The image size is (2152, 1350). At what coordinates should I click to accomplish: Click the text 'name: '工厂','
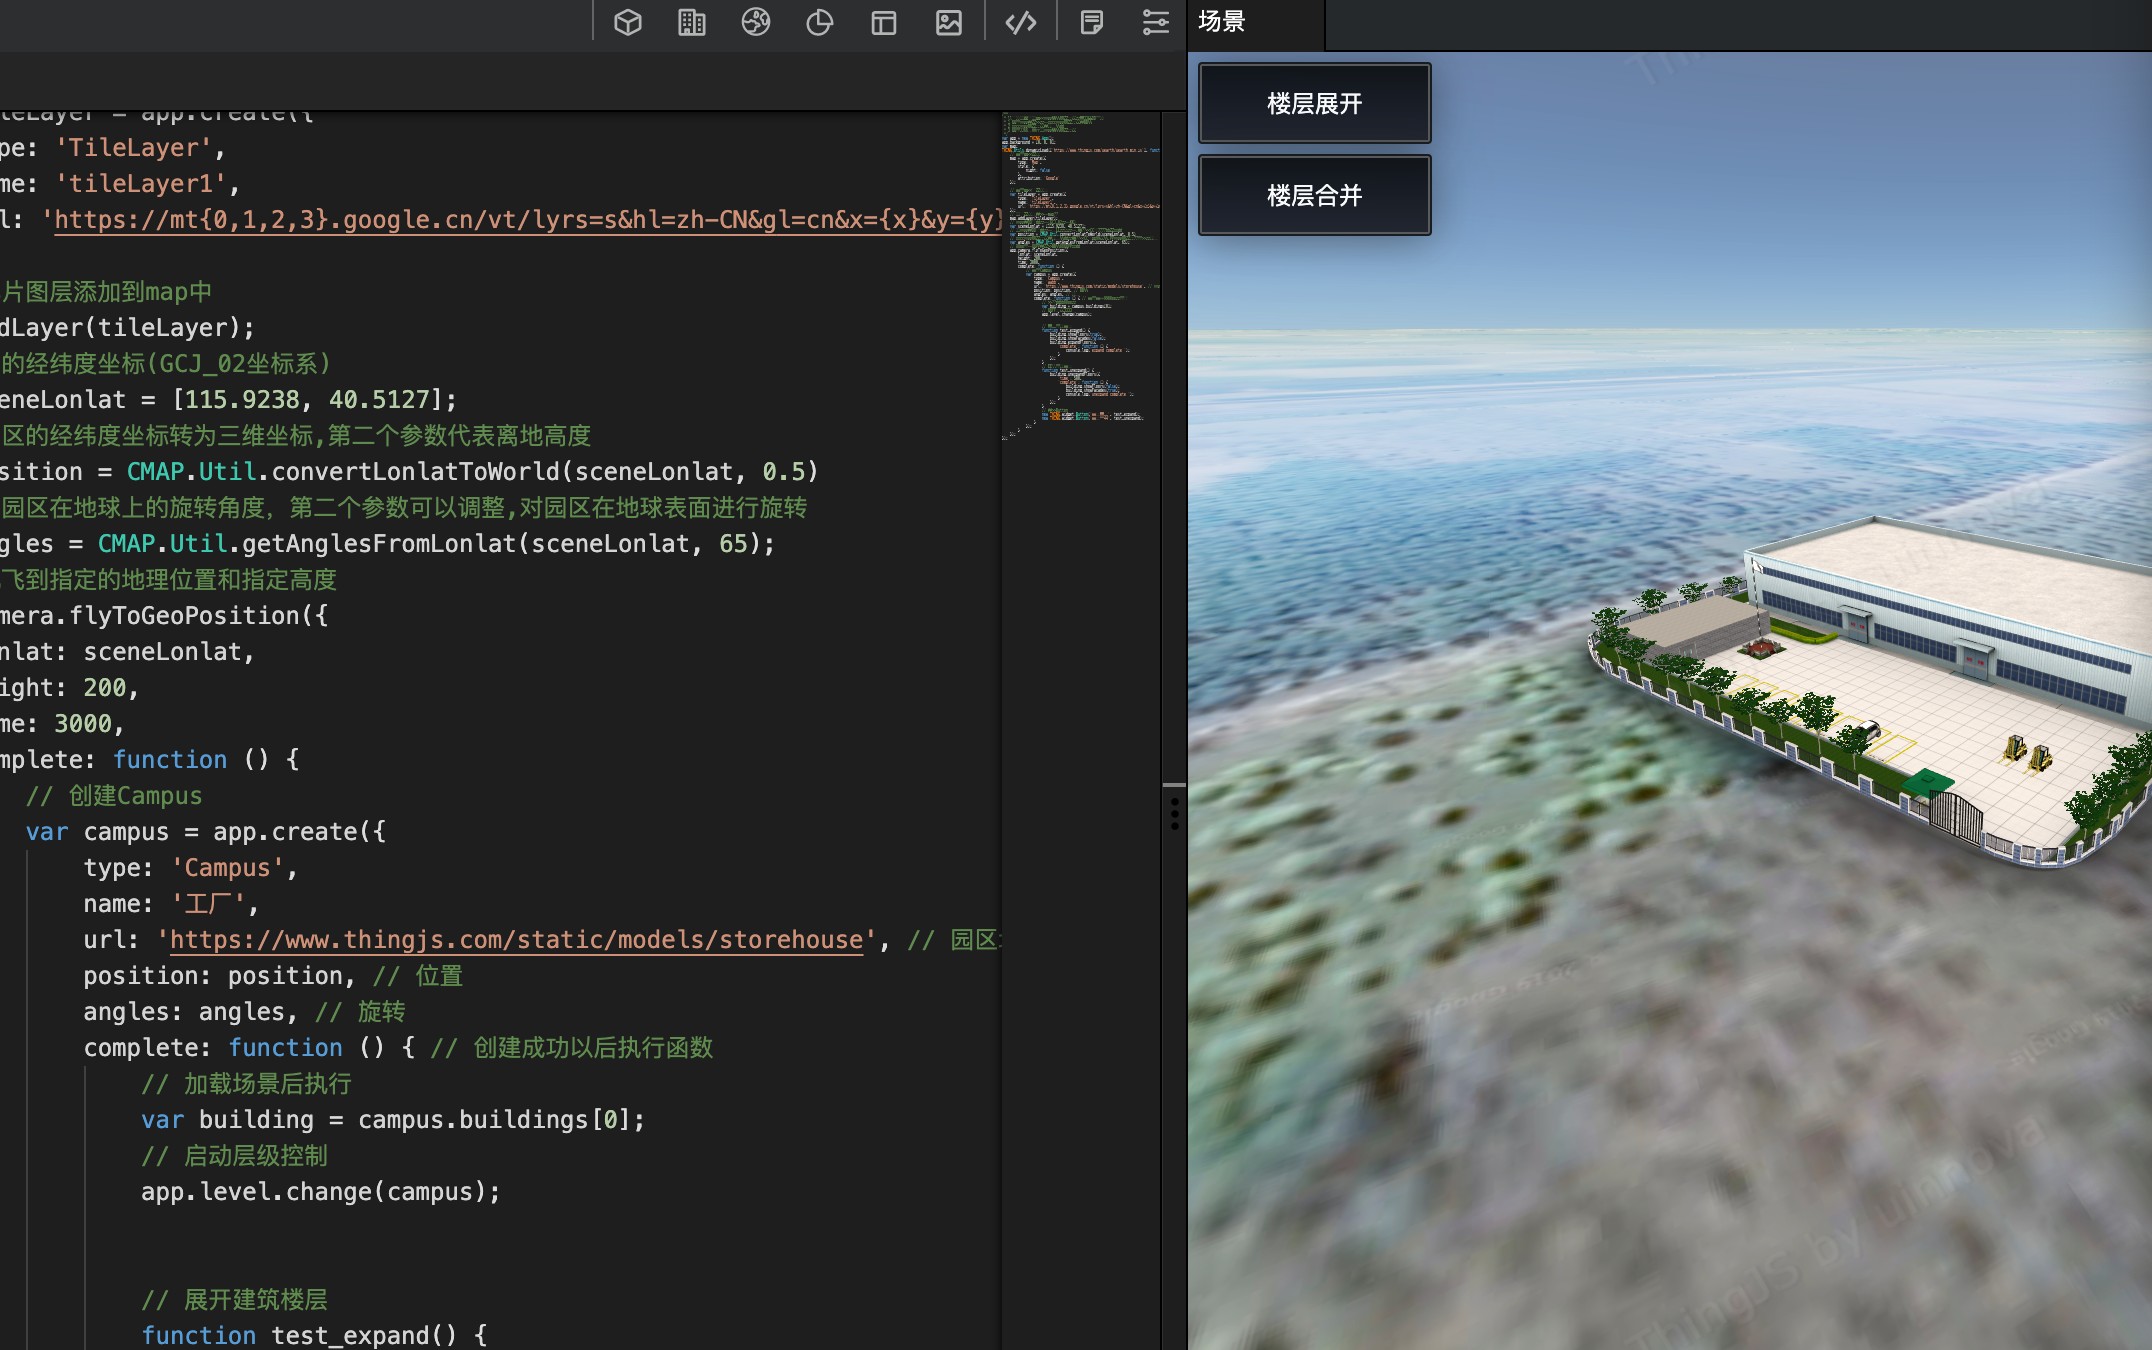pyautogui.click(x=171, y=904)
